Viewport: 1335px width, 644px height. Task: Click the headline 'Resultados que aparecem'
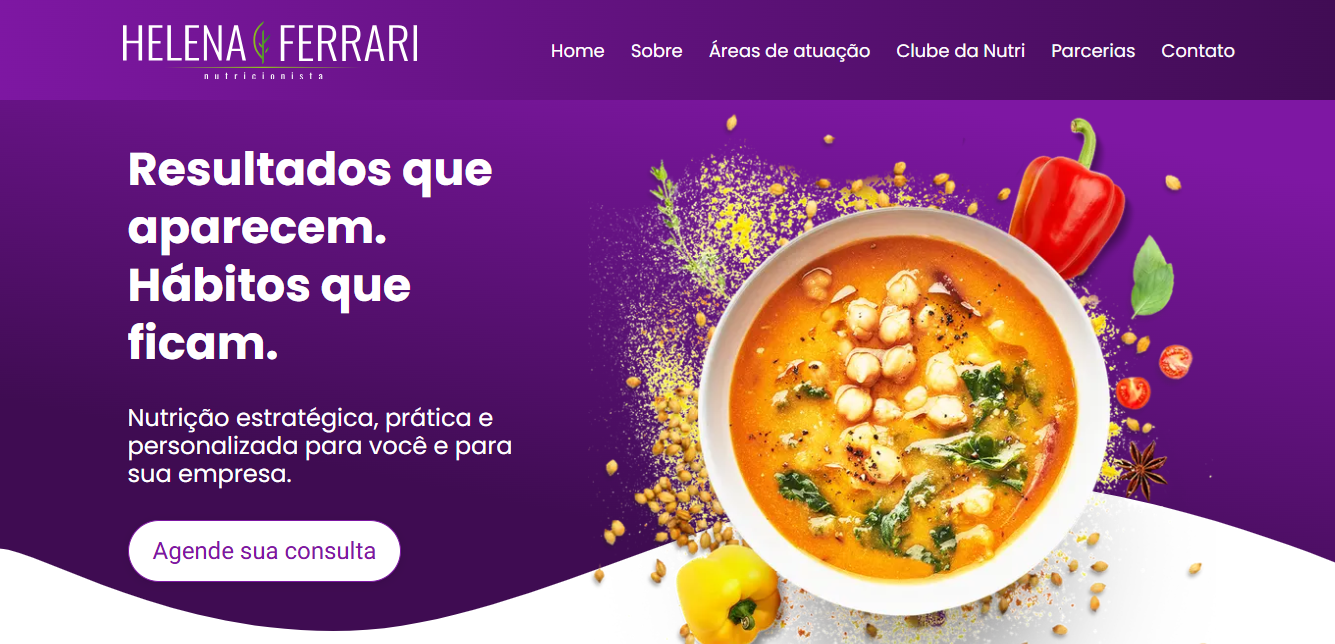[310, 199]
